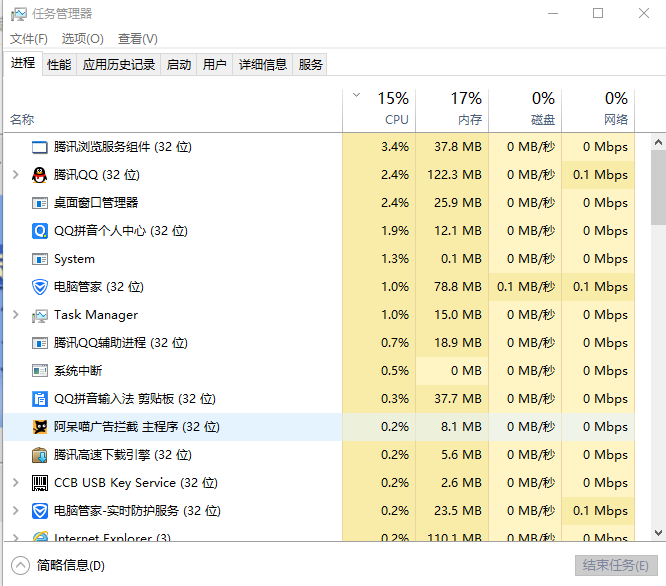The height and width of the screenshot is (586, 666).
Task: Sort by the 网络 column header
Action: point(598,110)
